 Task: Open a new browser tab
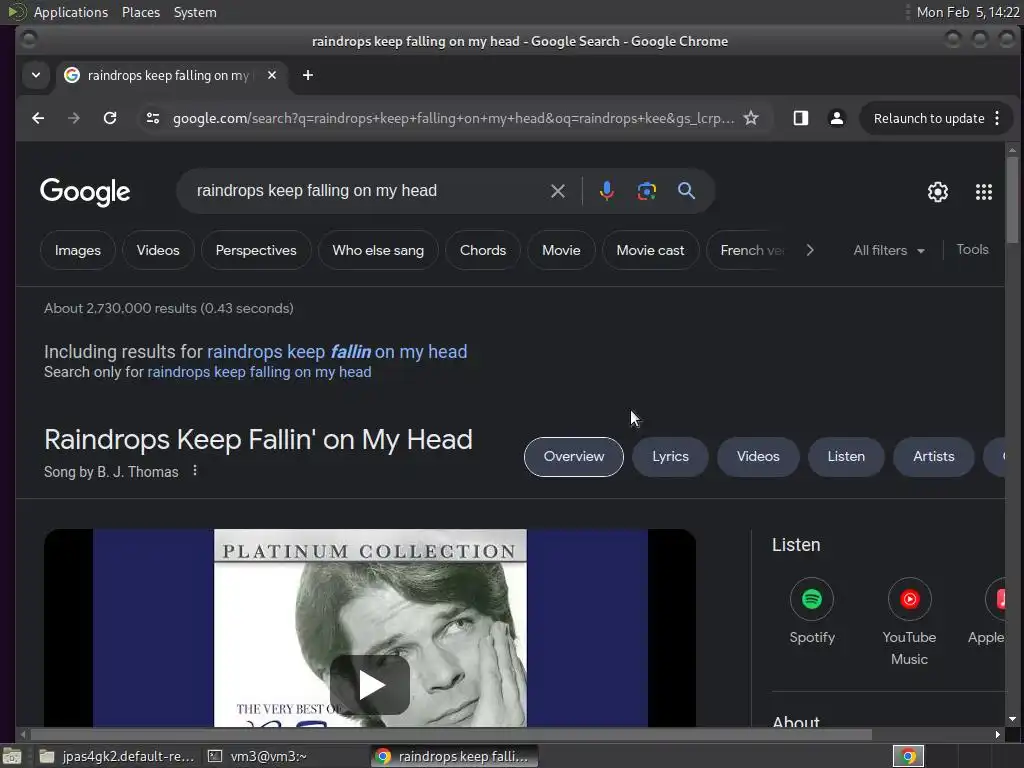(x=308, y=75)
